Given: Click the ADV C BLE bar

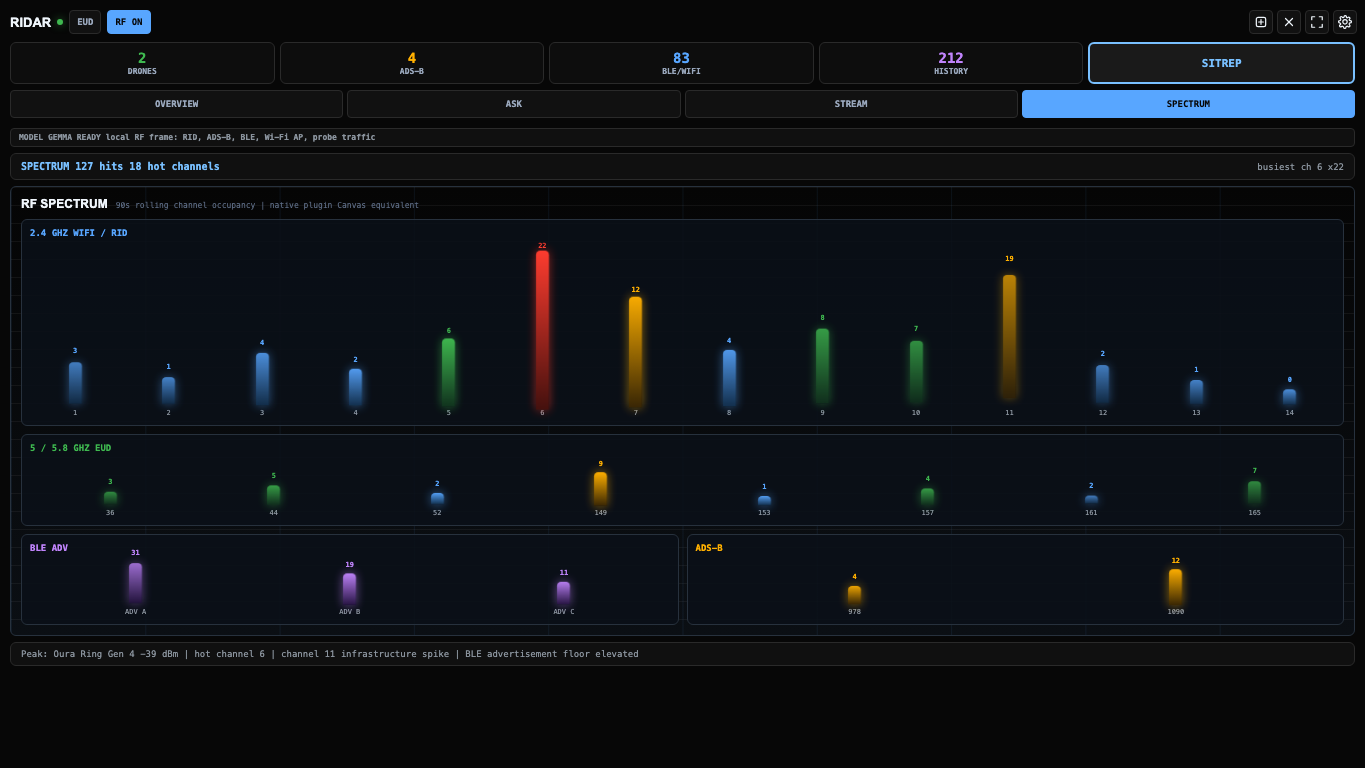Looking at the screenshot, I should pos(563,593).
